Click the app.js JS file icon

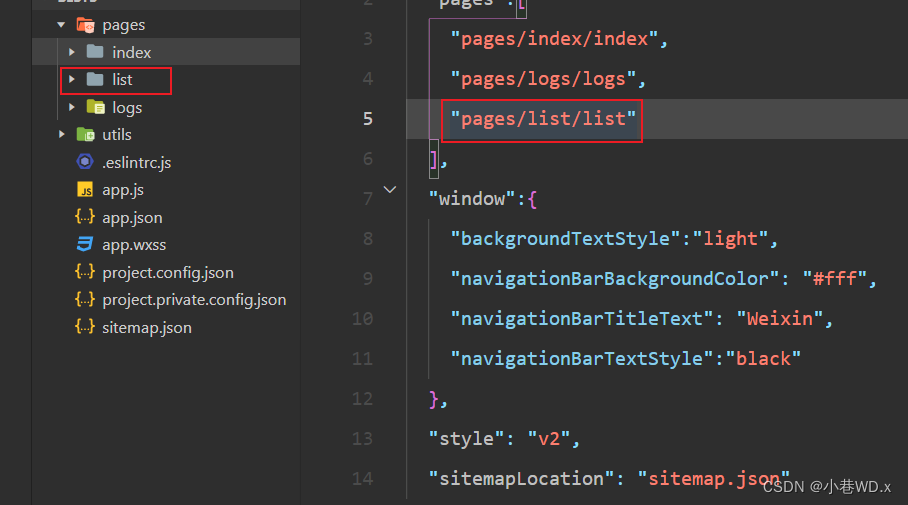point(85,189)
